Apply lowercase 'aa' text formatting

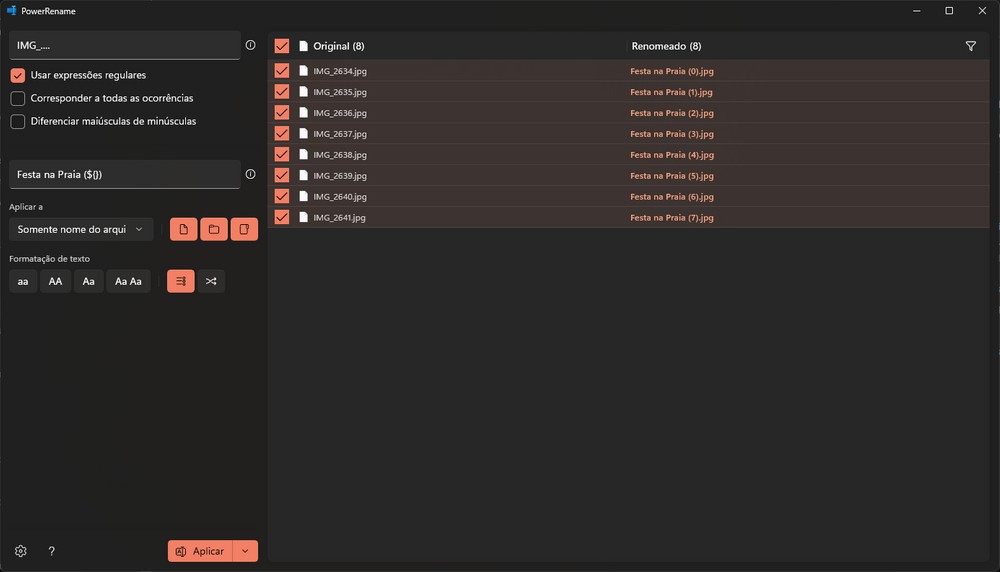pos(23,282)
